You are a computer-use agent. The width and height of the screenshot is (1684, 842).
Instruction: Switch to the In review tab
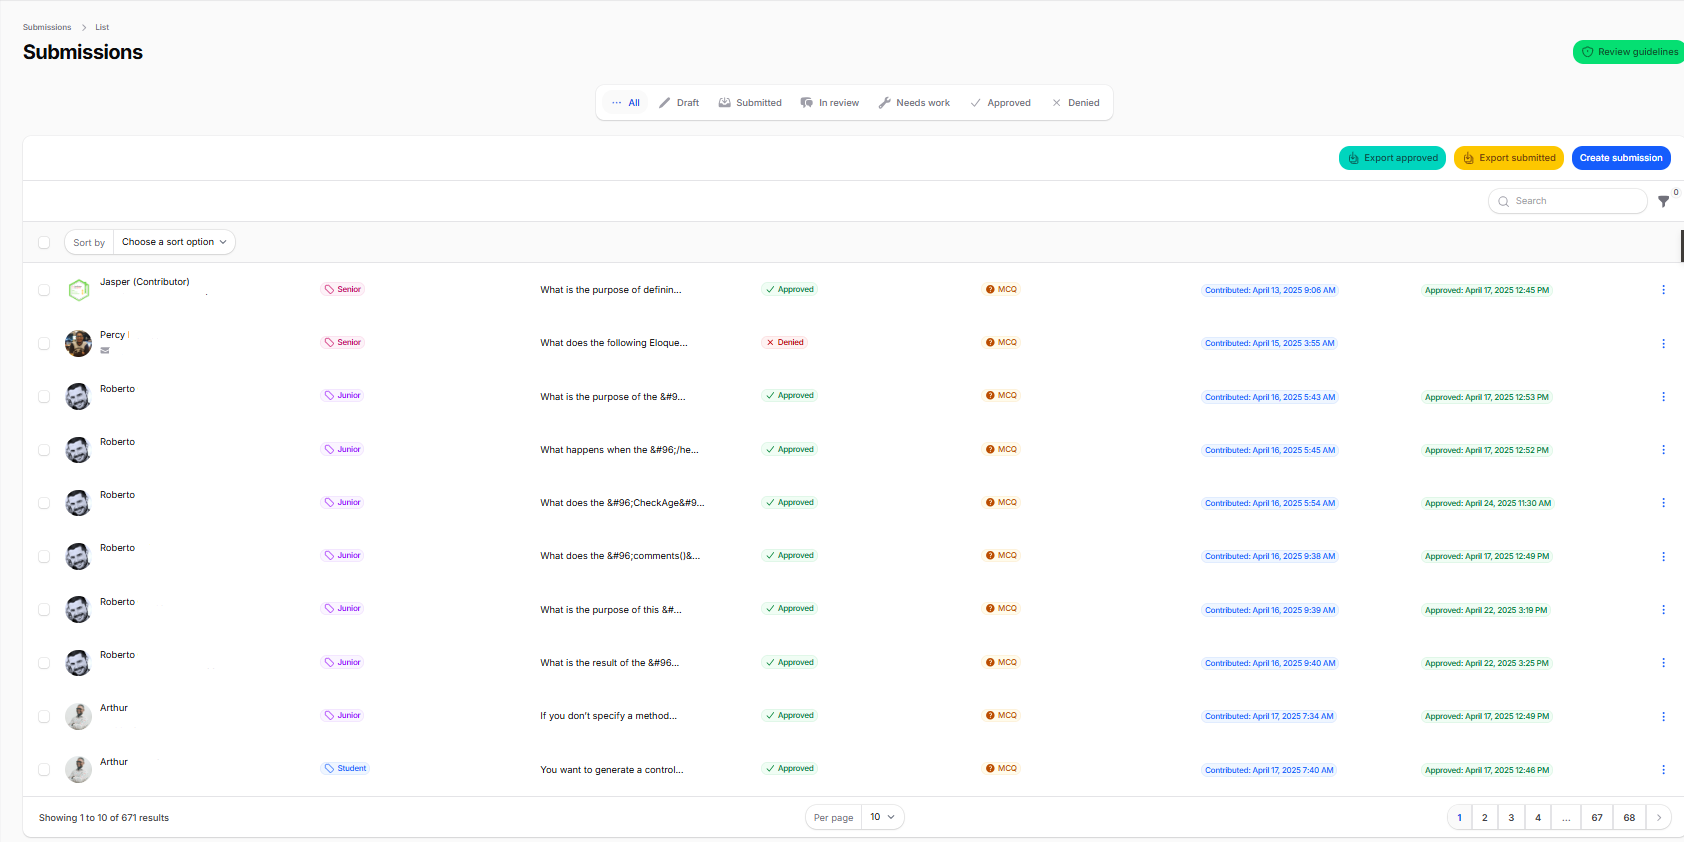[x=830, y=102]
